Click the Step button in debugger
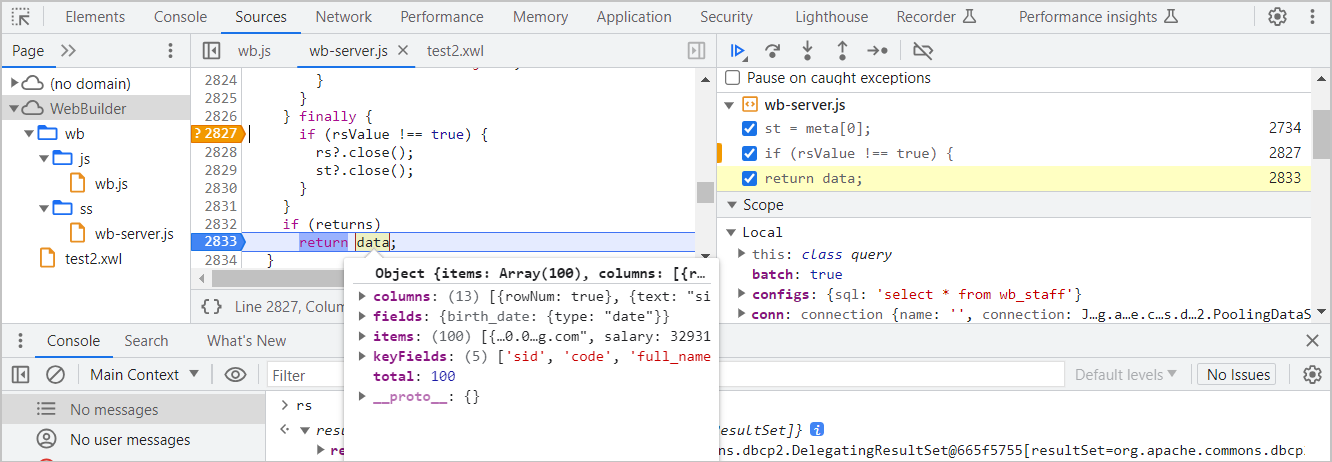 tap(877, 51)
